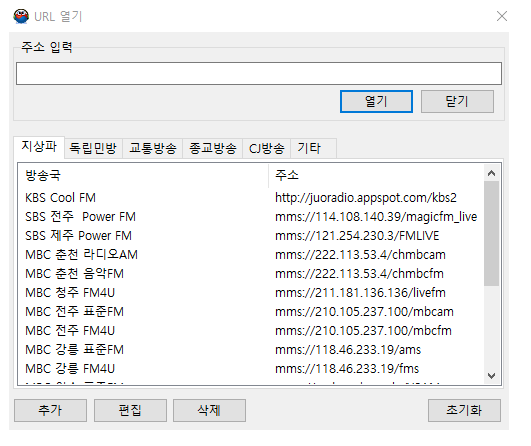Click the station list scrollbar thumb
Viewport: 531px width, 446px height.
[x=491, y=234]
